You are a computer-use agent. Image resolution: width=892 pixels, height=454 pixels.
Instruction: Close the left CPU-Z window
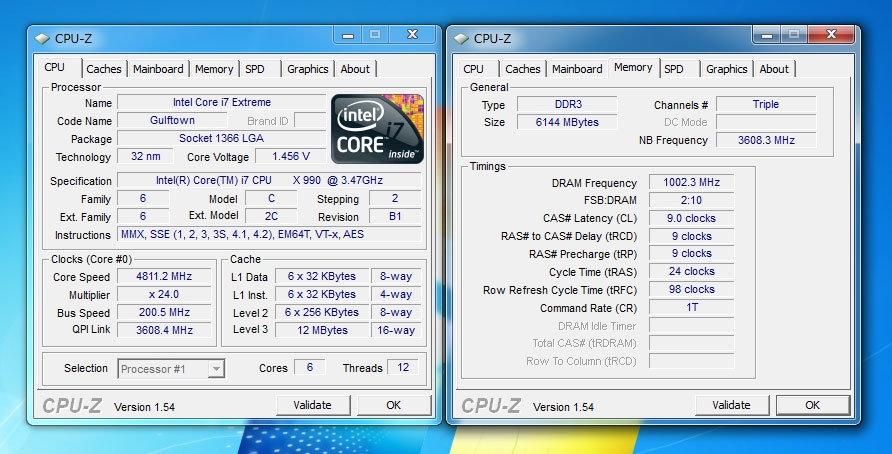[413, 35]
